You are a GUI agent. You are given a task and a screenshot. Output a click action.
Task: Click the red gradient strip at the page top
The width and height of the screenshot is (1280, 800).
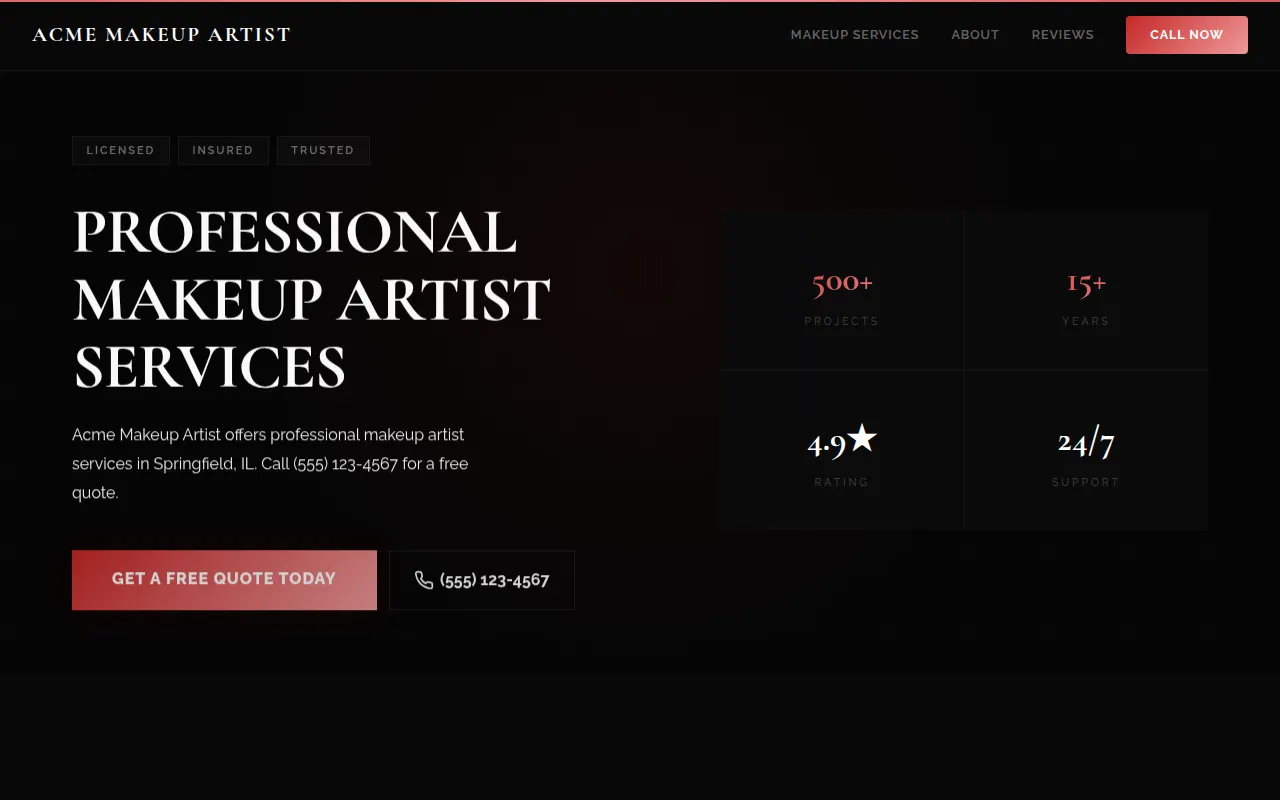pyautogui.click(x=640, y=2)
